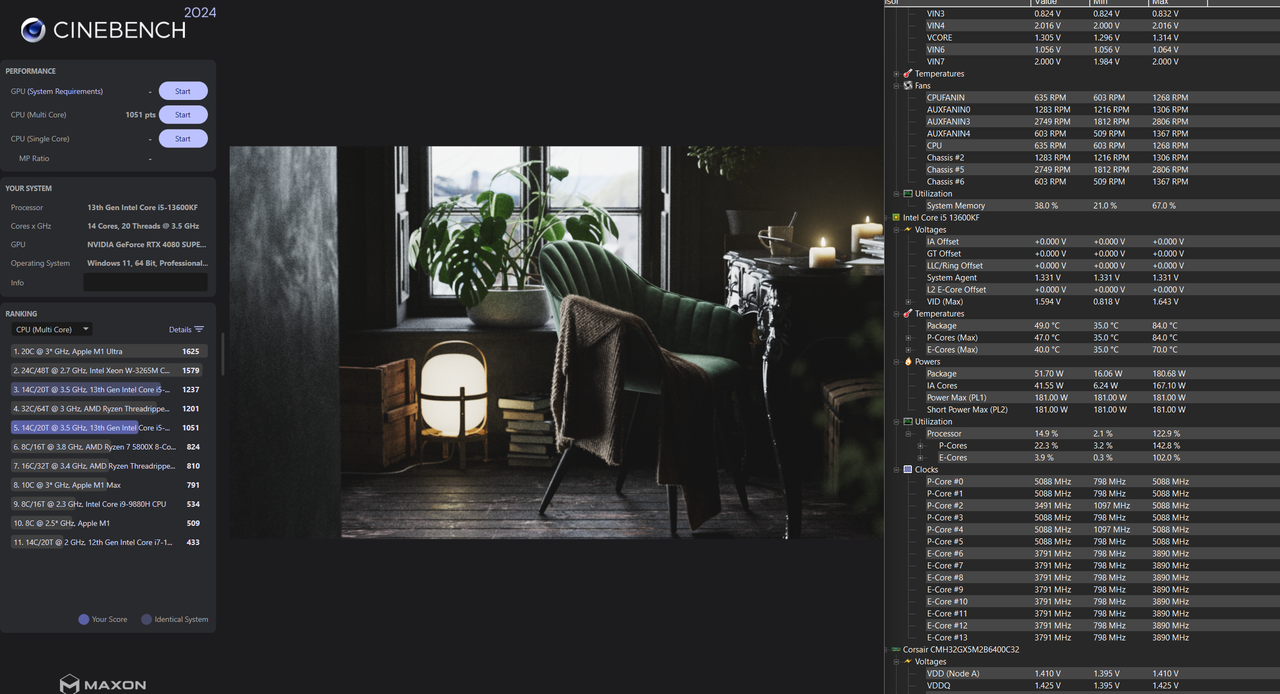Select the AMD Ryzen 7 5800X ranking entry
This screenshot has height=694, width=1280.
pyautogui.click(x=107, y=447)
